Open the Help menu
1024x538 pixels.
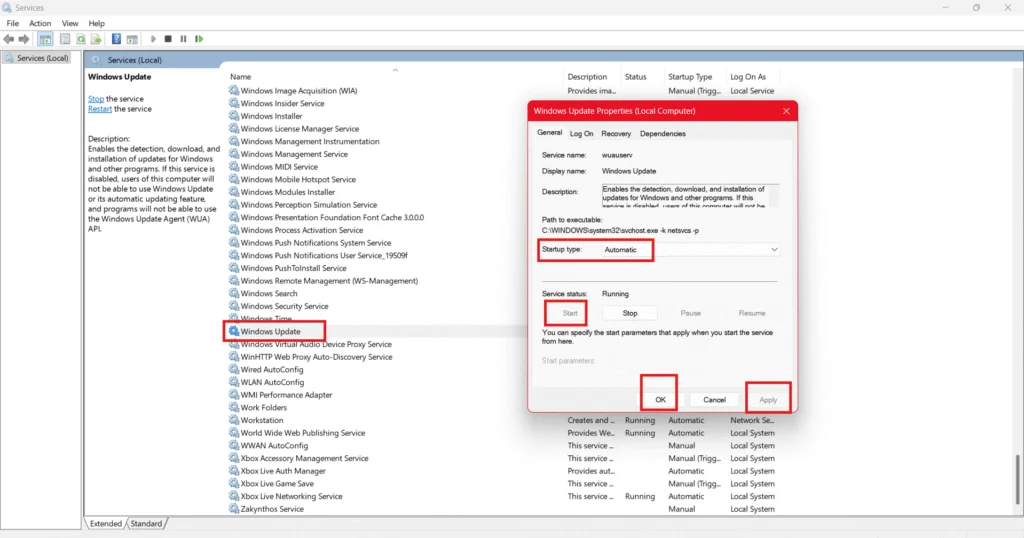tap(97, 23)
